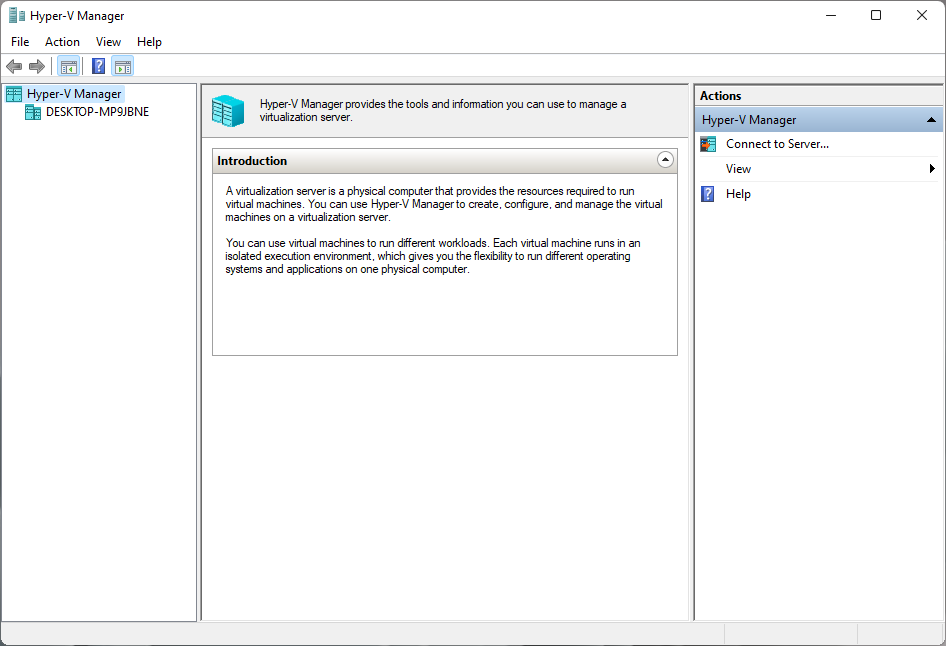Click the Forward arrow toolbar icon
946x646 pixels.
pos(37,66)
